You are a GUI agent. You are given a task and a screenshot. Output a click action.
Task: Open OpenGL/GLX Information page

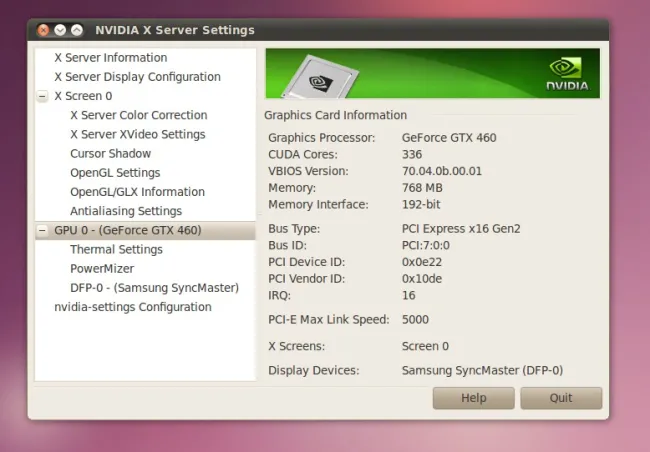point(138,192)
